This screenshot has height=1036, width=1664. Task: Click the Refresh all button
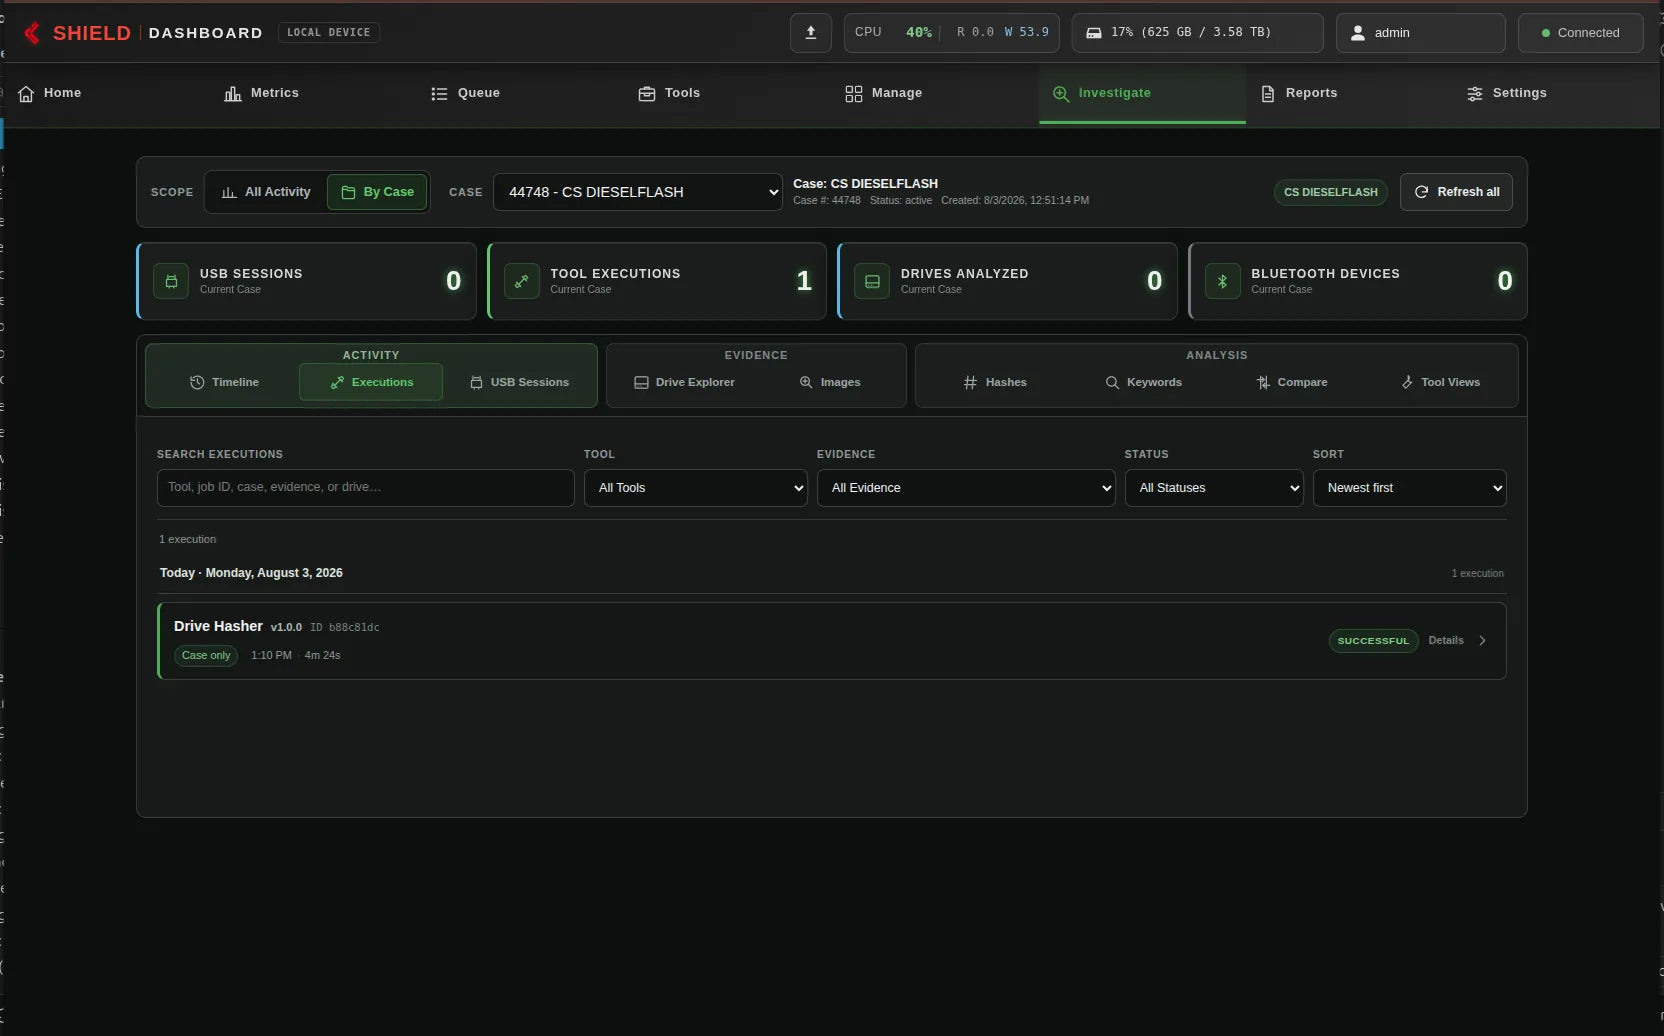1456,192
